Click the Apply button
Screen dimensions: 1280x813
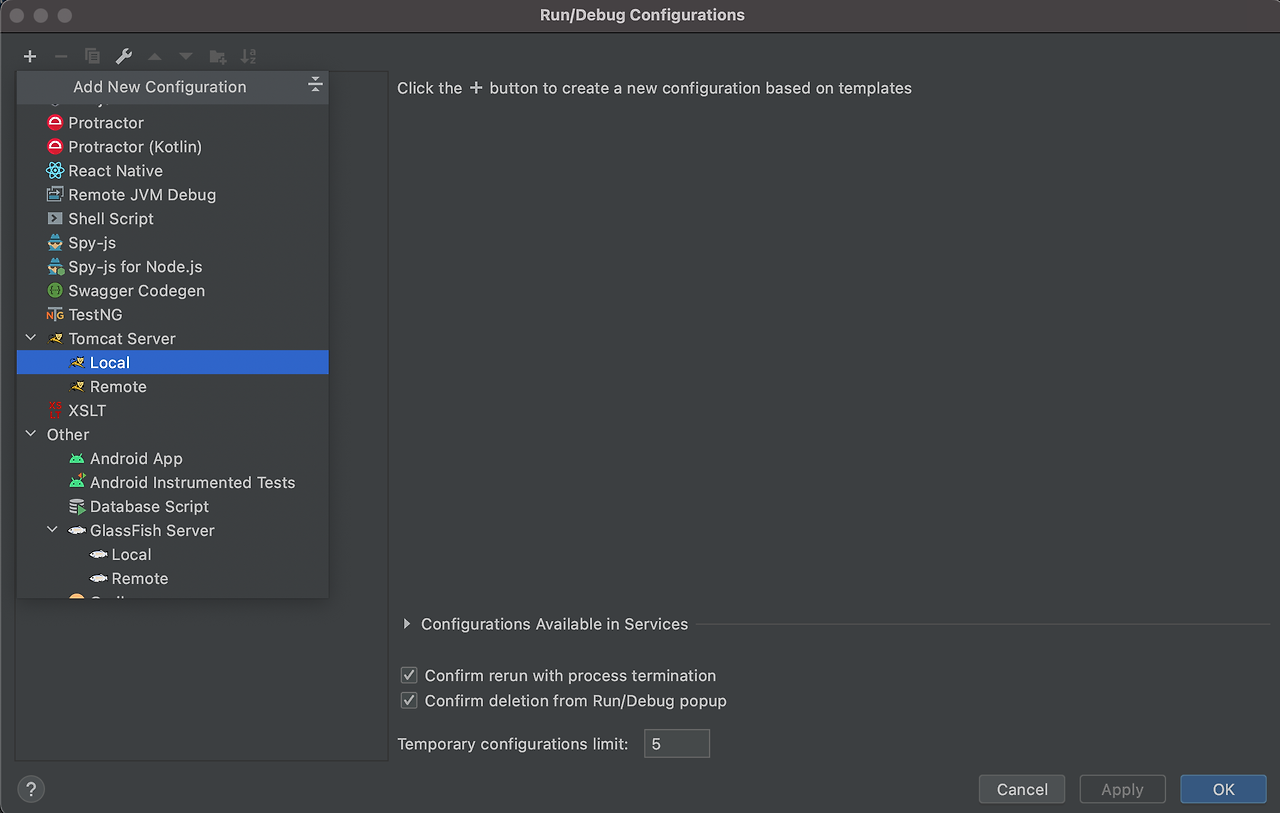click(x=1122, y=789)
